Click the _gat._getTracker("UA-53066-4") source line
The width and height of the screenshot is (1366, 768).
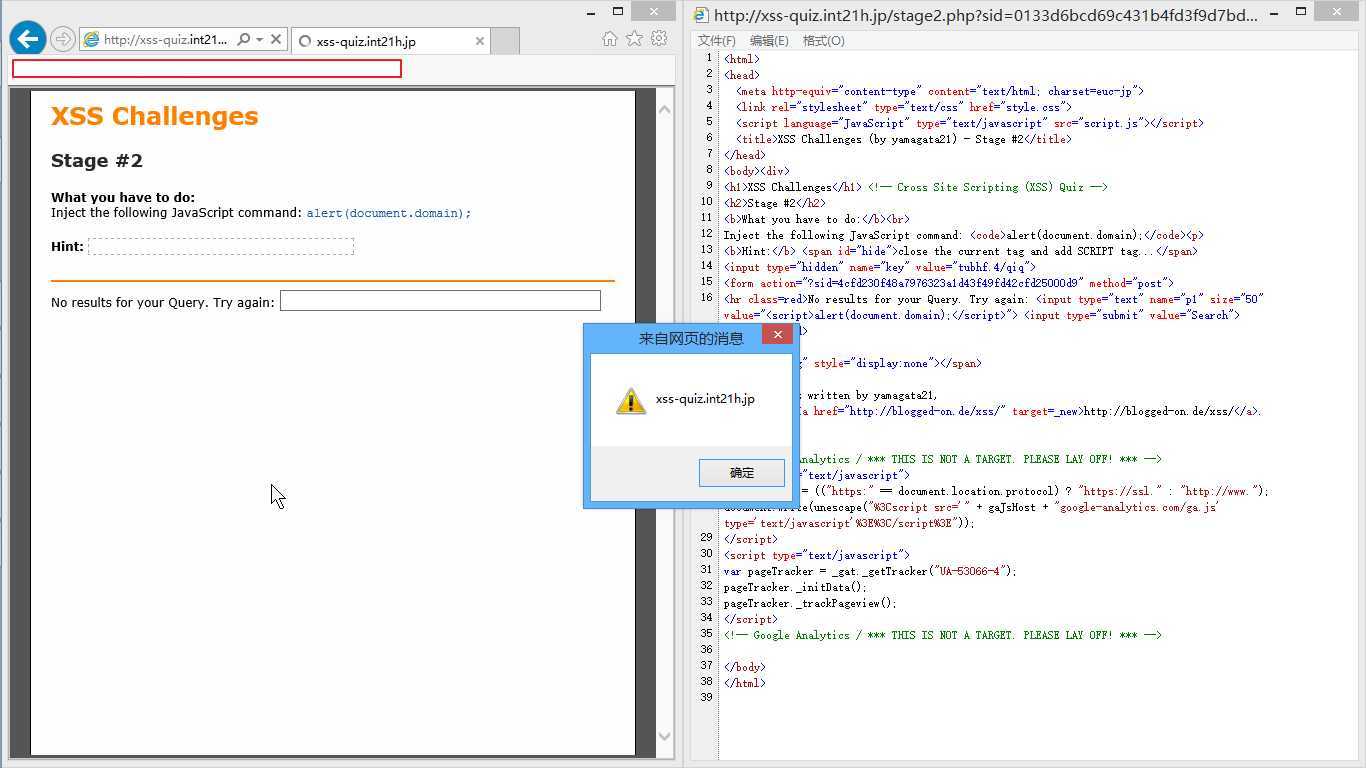[x=870, y=571]
